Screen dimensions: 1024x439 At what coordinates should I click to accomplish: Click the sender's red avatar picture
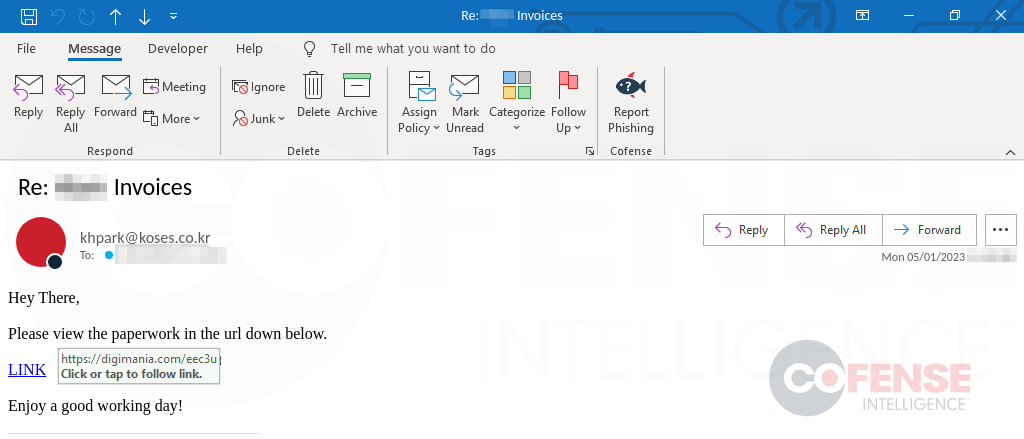click(x=40, y=242)
